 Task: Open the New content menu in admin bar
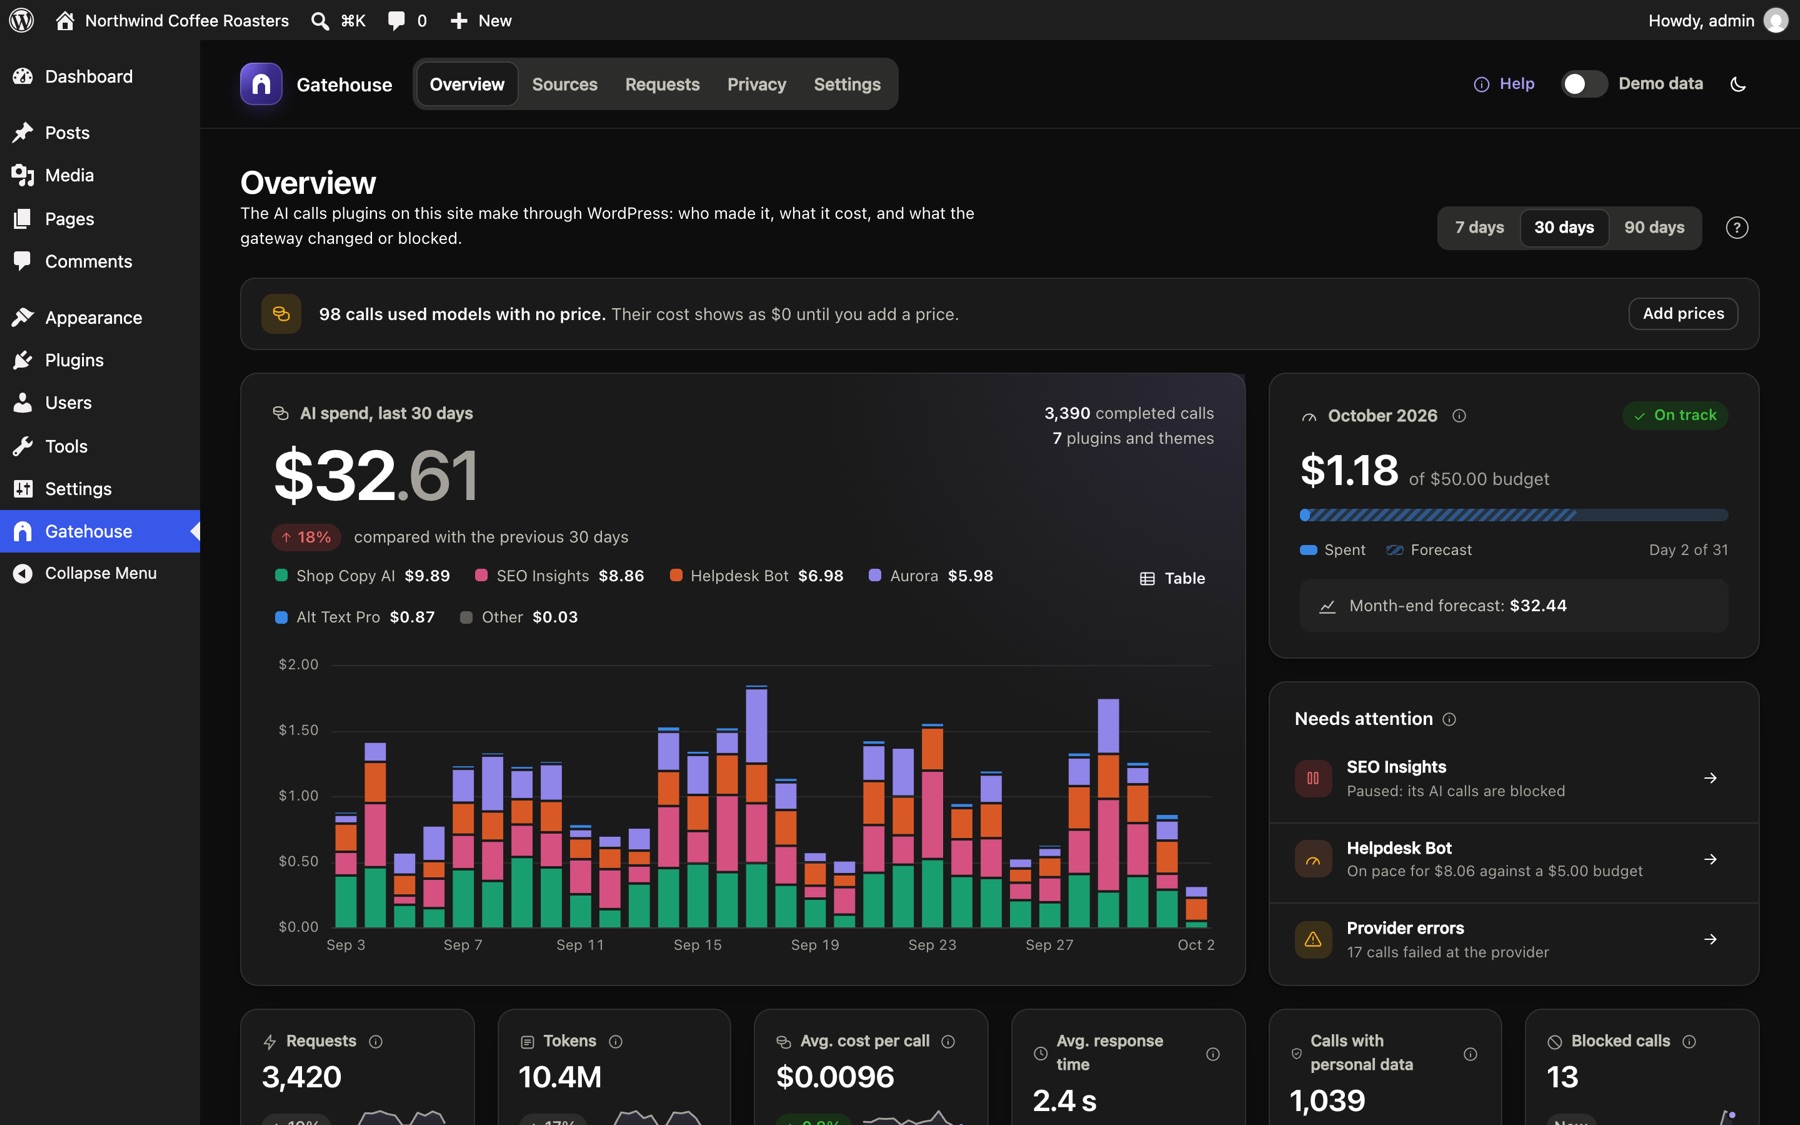click(481, 20)
